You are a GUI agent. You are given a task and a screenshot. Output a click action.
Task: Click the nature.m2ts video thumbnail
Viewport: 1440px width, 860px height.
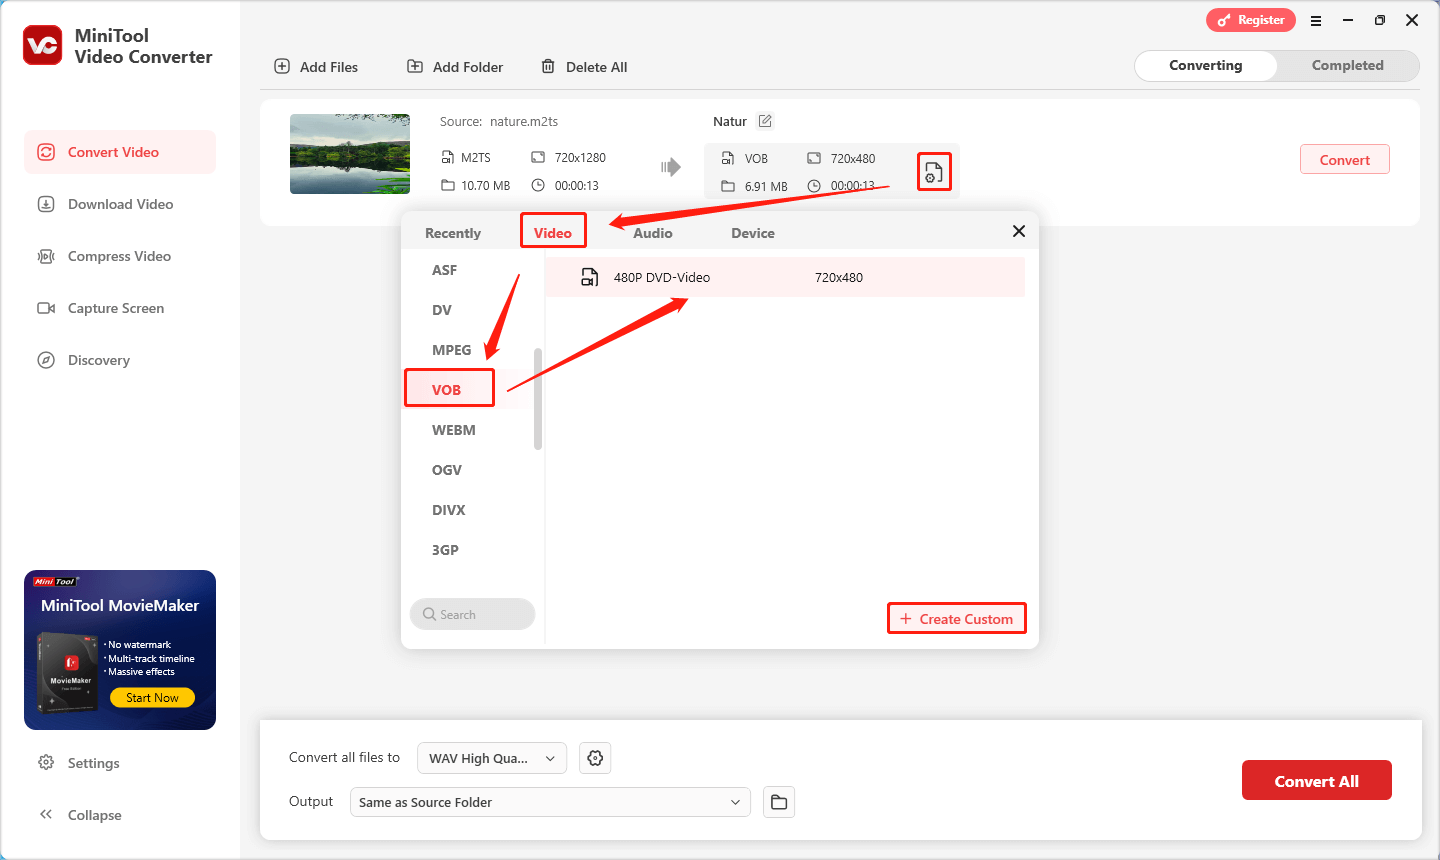[x=350, y=154]
